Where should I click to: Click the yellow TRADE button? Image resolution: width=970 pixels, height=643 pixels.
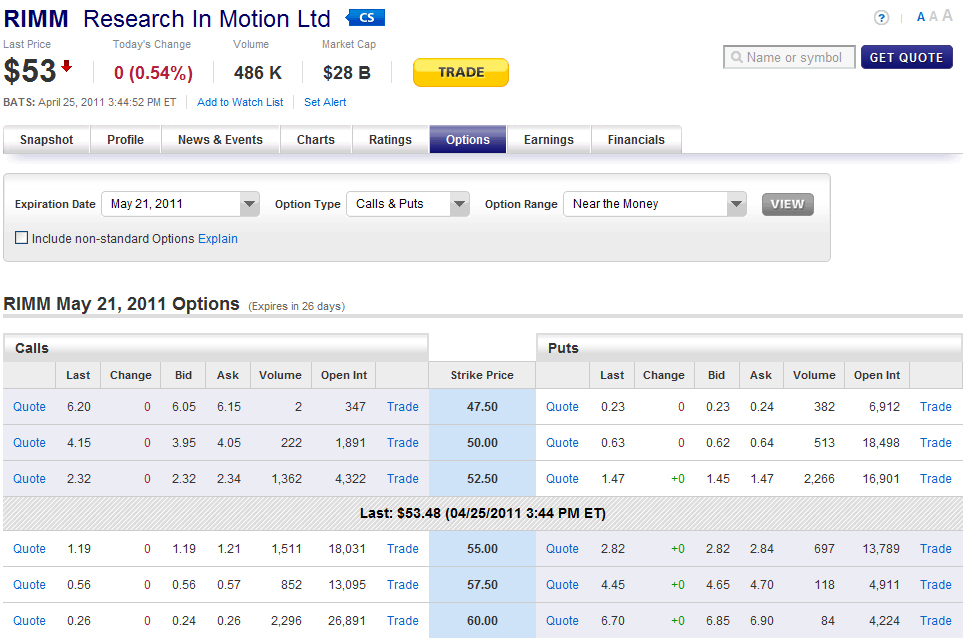coord(461,72)
